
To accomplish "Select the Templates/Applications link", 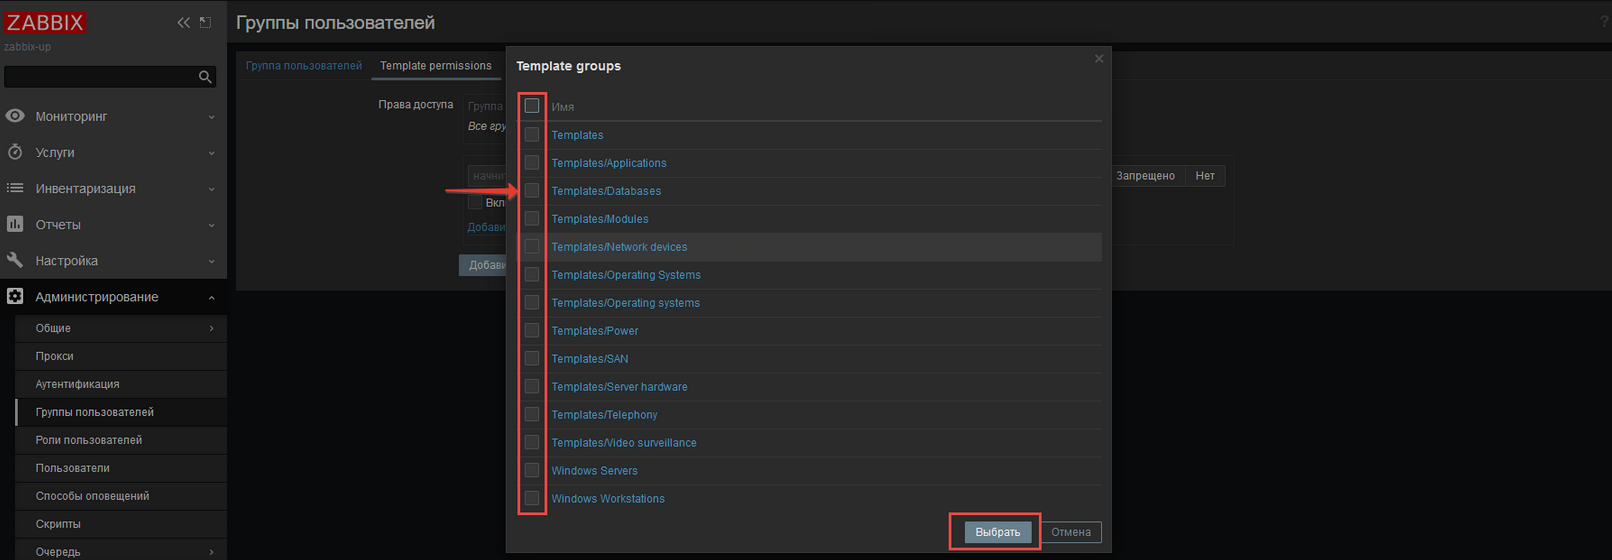I will (609, 163).
